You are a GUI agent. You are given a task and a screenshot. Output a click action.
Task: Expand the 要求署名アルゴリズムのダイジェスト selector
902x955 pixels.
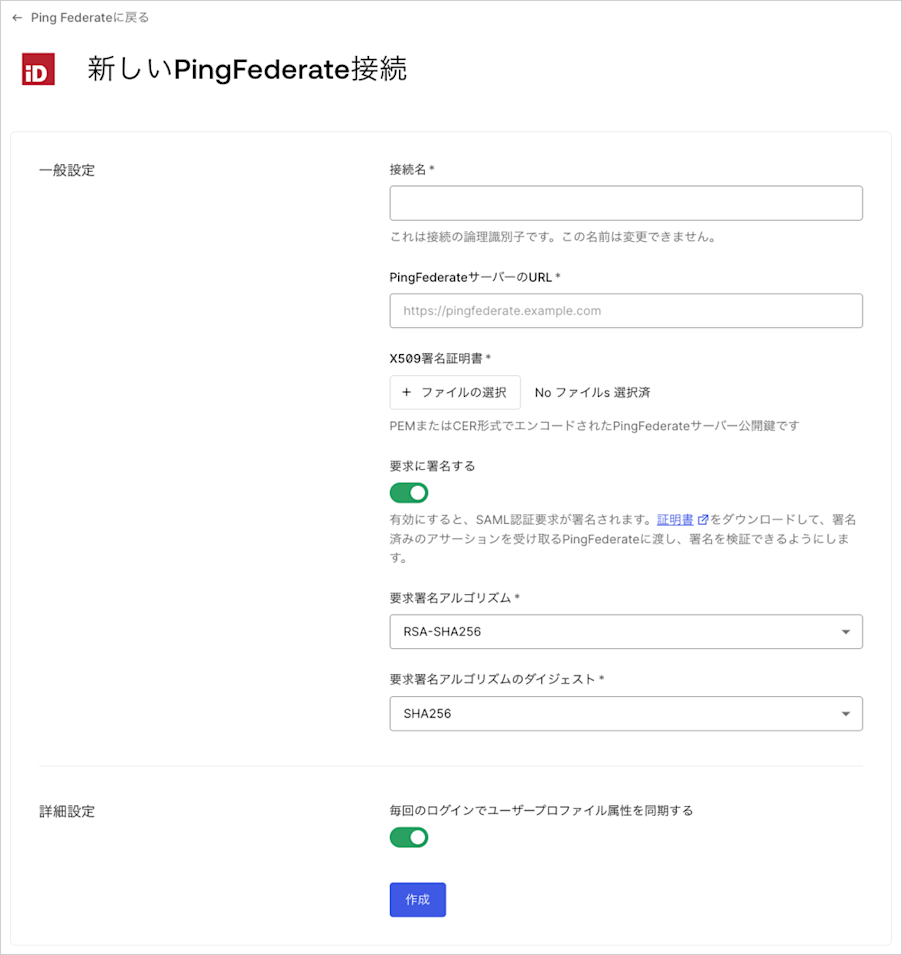pos(626,713)
